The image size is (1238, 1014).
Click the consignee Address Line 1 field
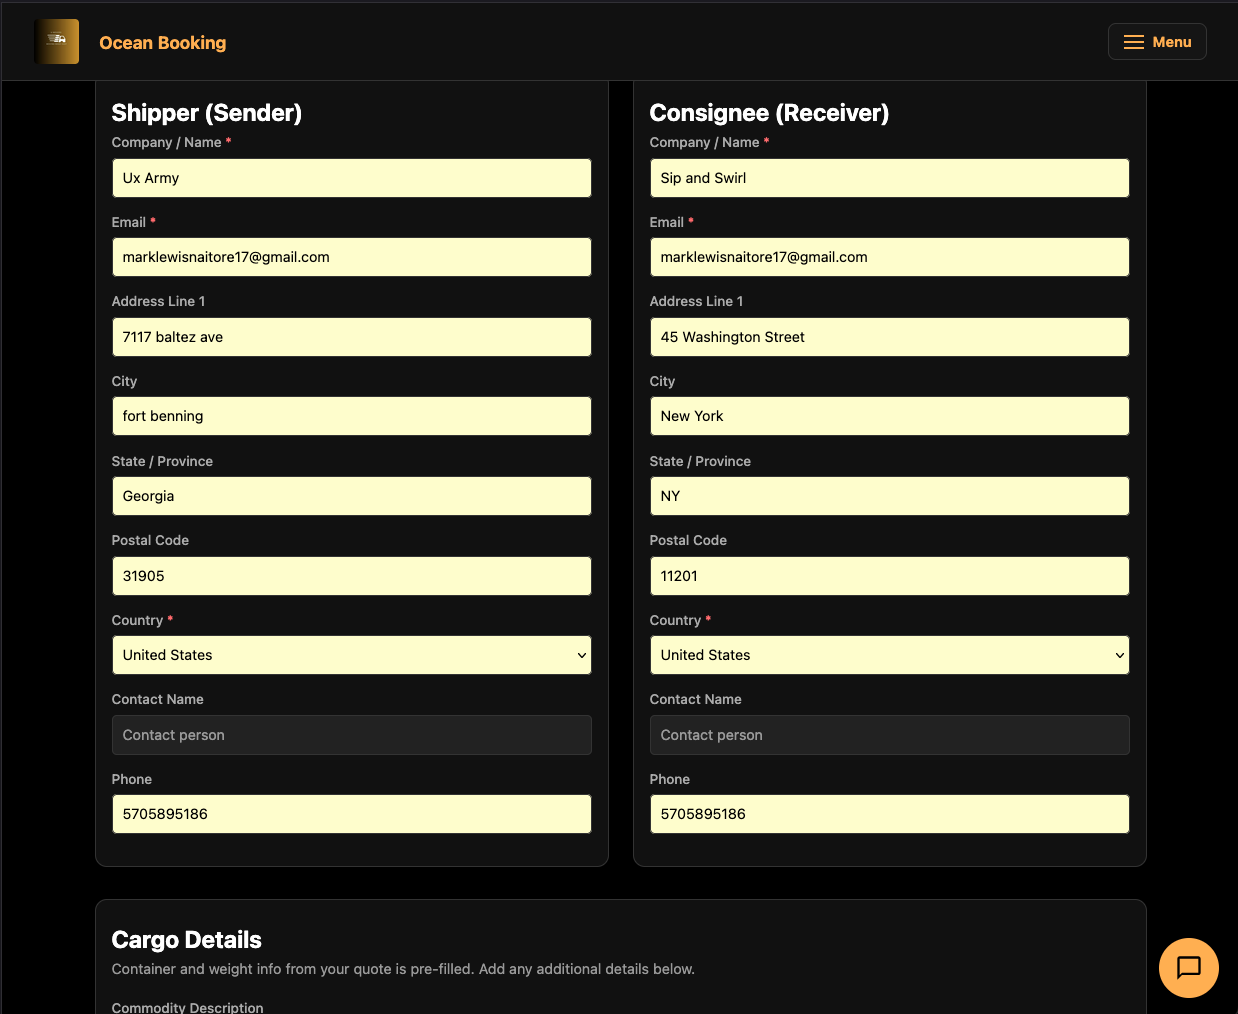889,336
